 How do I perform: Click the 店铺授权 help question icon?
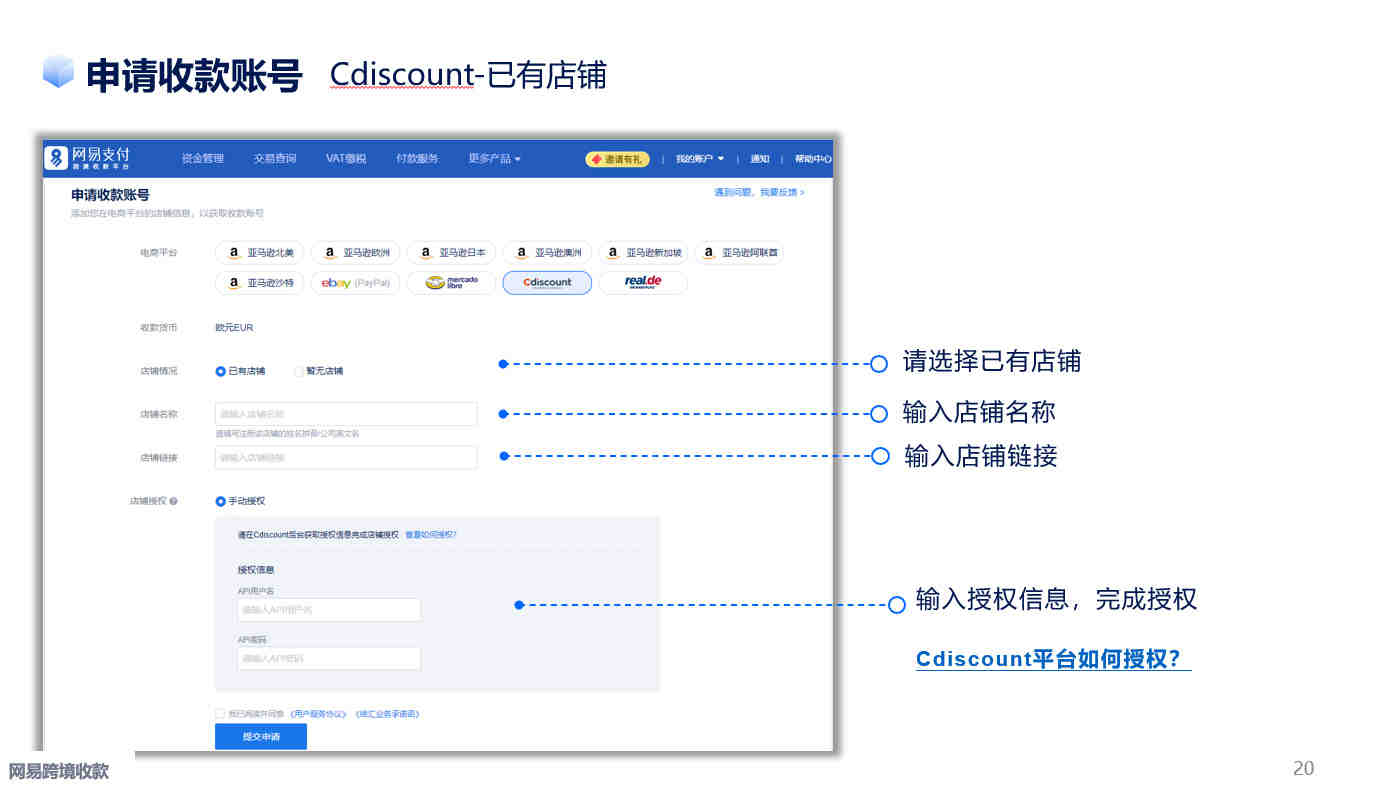click(174, 501)
